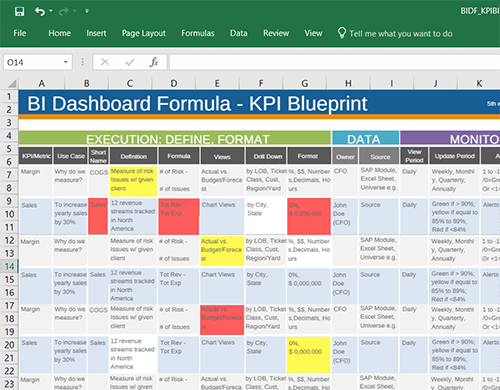Select row 9 header
Image resolution: width=500 pixels, height=390 pixels.
point(9,201)
